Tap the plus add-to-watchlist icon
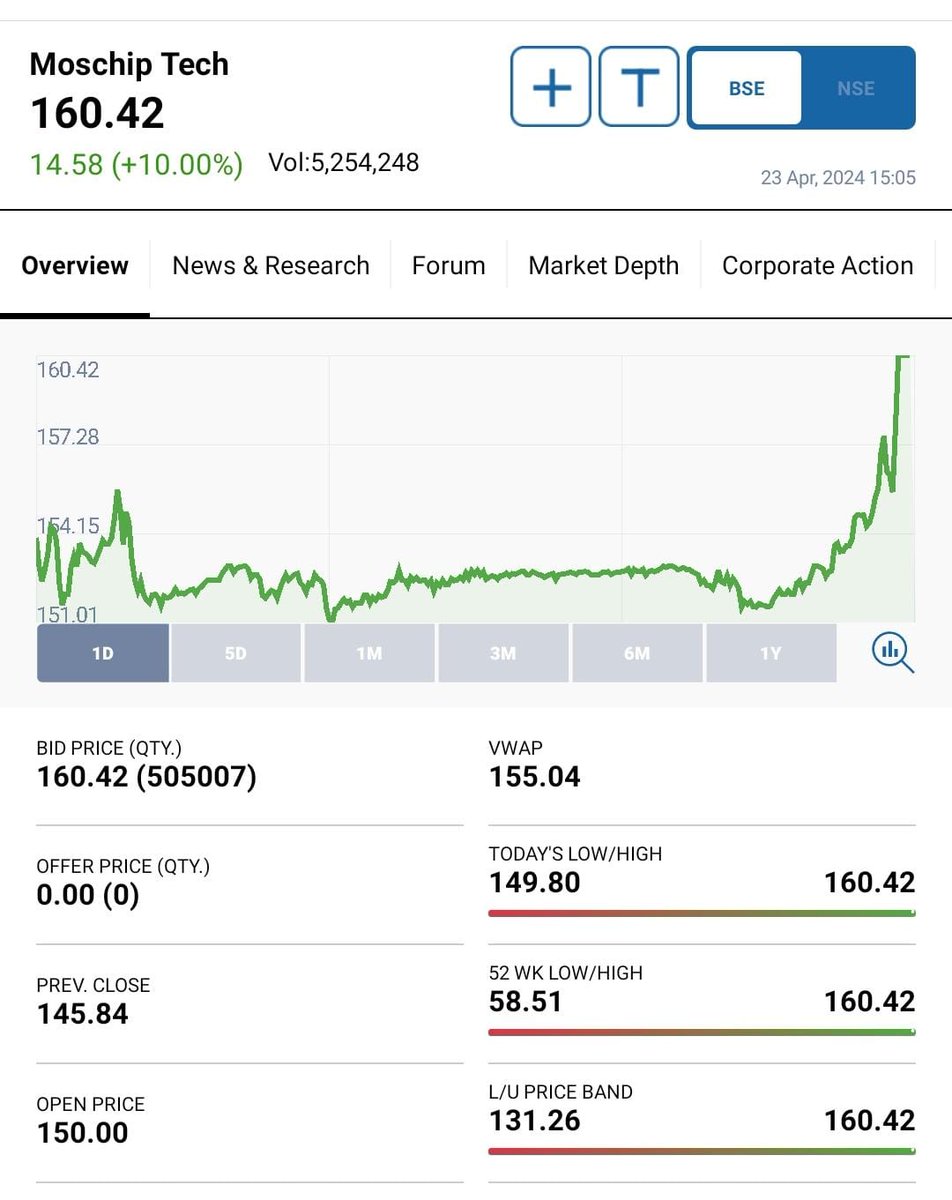The image size is (952, 1200). (x=551, y=88)
